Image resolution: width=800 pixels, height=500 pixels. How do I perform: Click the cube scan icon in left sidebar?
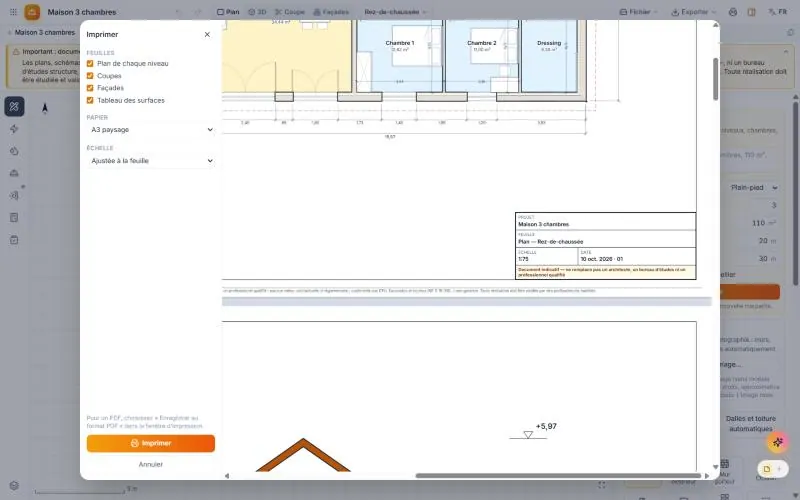click(14, 195)
